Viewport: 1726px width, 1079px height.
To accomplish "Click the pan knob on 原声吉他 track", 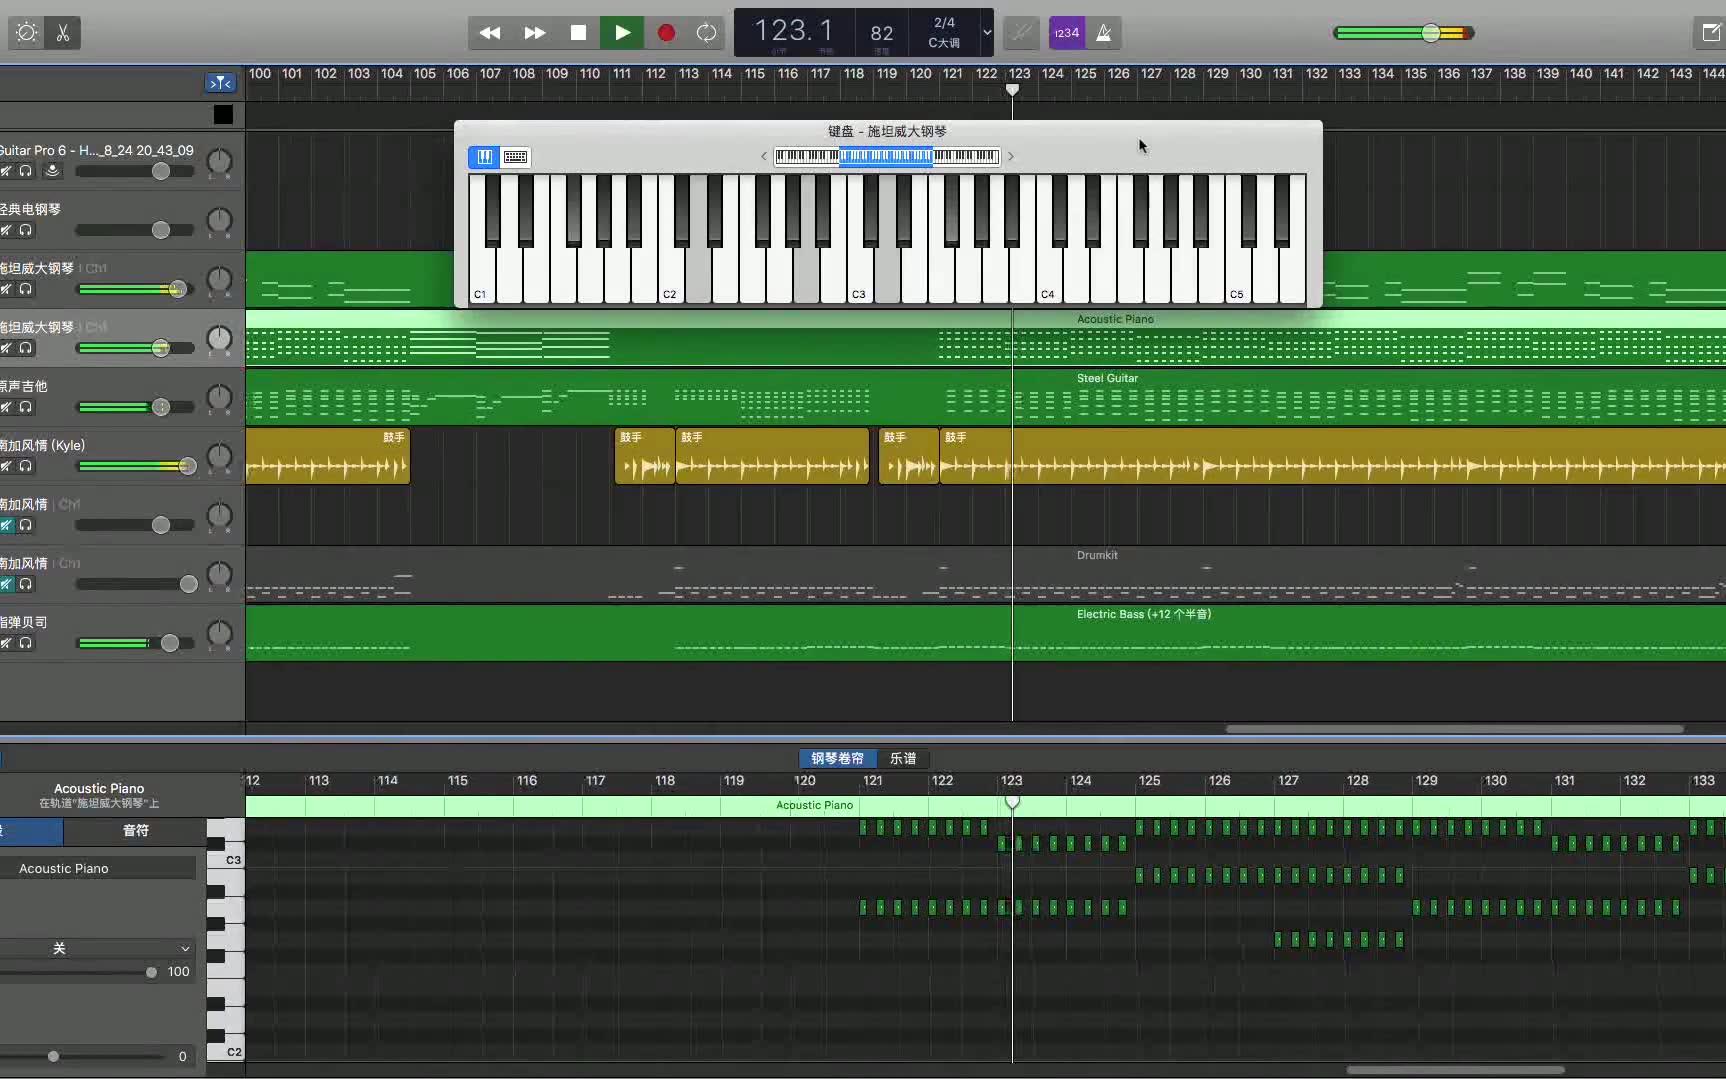I will pos(219,398).
